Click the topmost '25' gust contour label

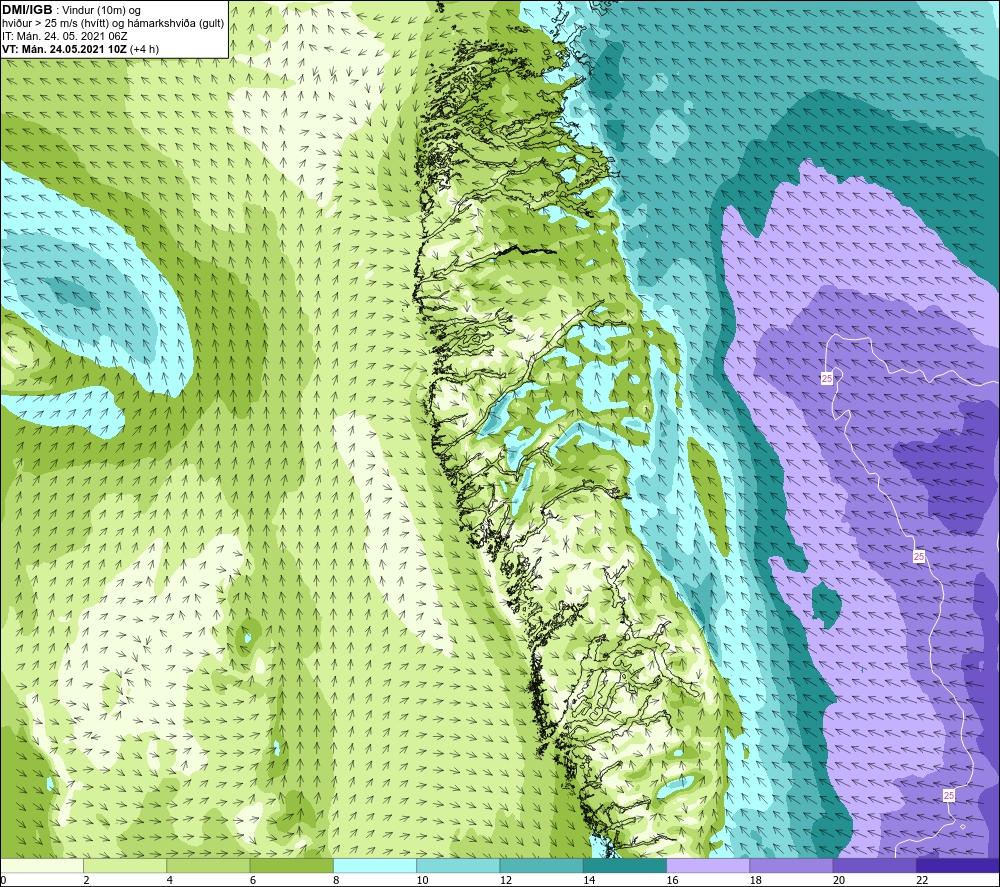pos(827,379)
